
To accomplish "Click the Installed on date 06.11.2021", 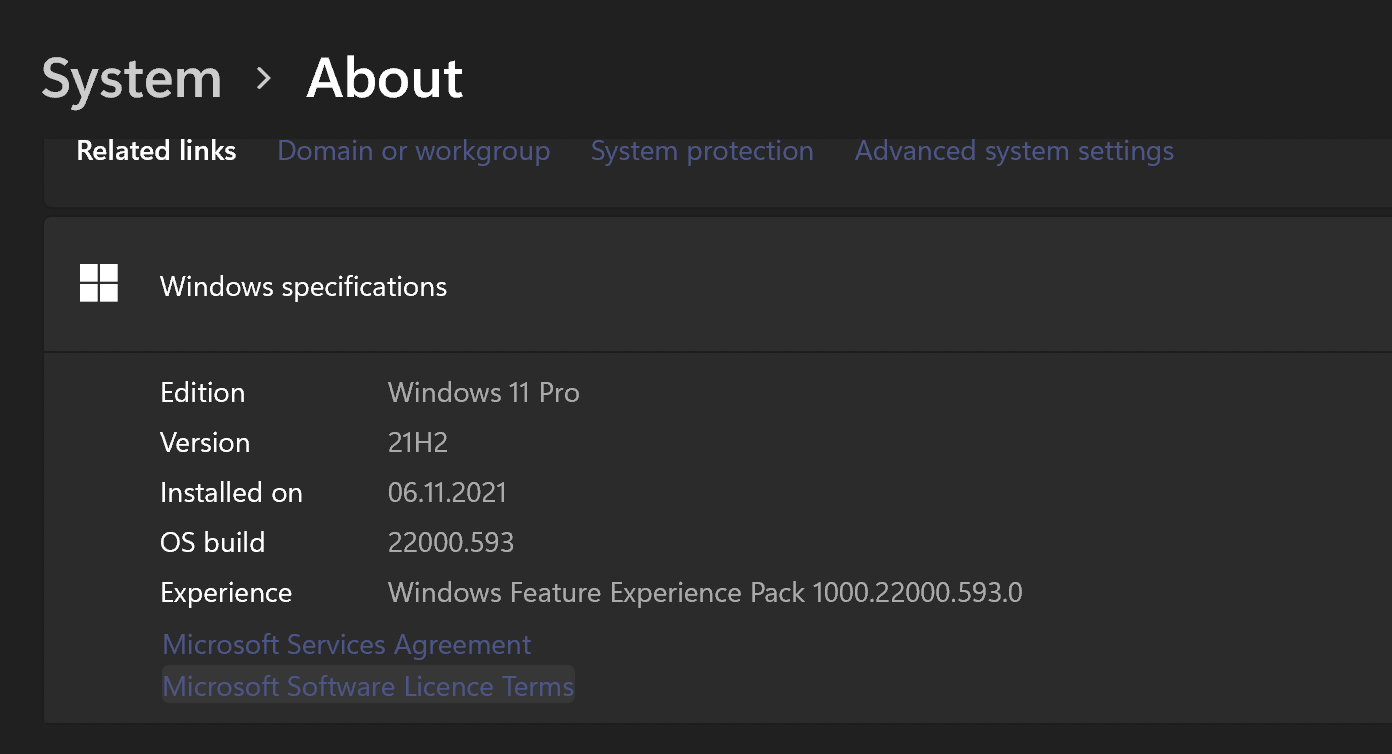I will (x=447, y=493).
